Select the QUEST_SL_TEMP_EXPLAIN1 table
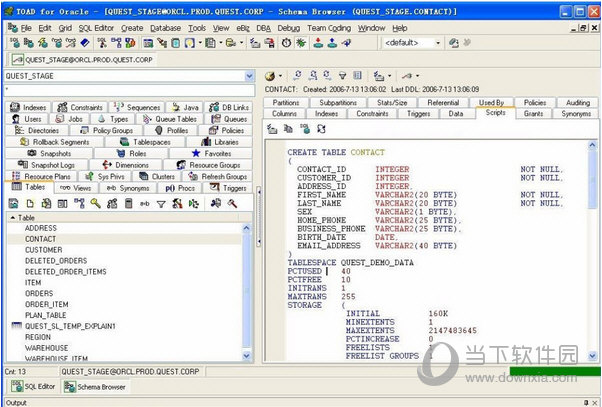The height and width of the screenshot is (407, 602). click(x=70, y=326)
